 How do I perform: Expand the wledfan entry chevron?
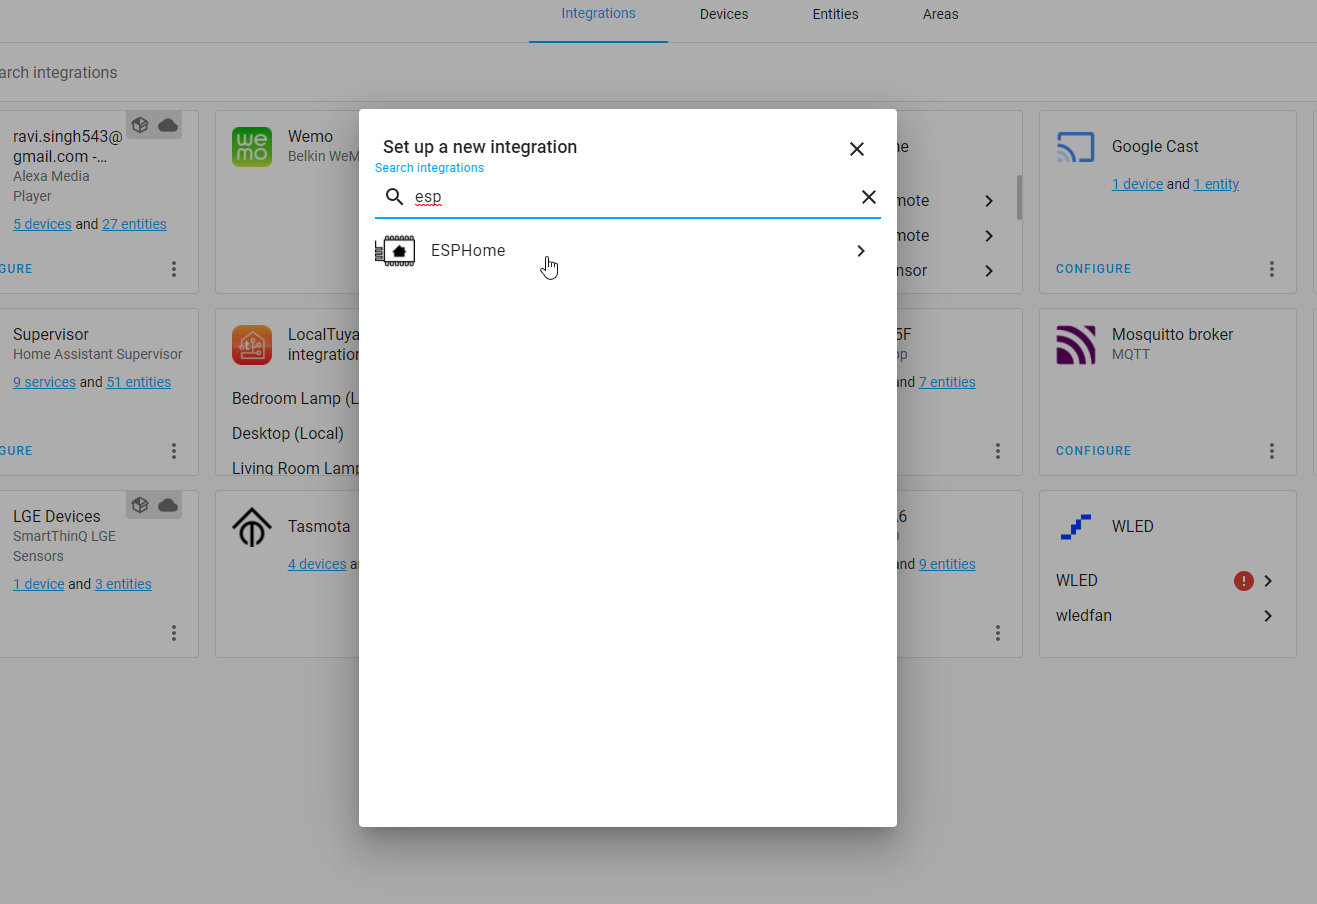point(1267,616)
